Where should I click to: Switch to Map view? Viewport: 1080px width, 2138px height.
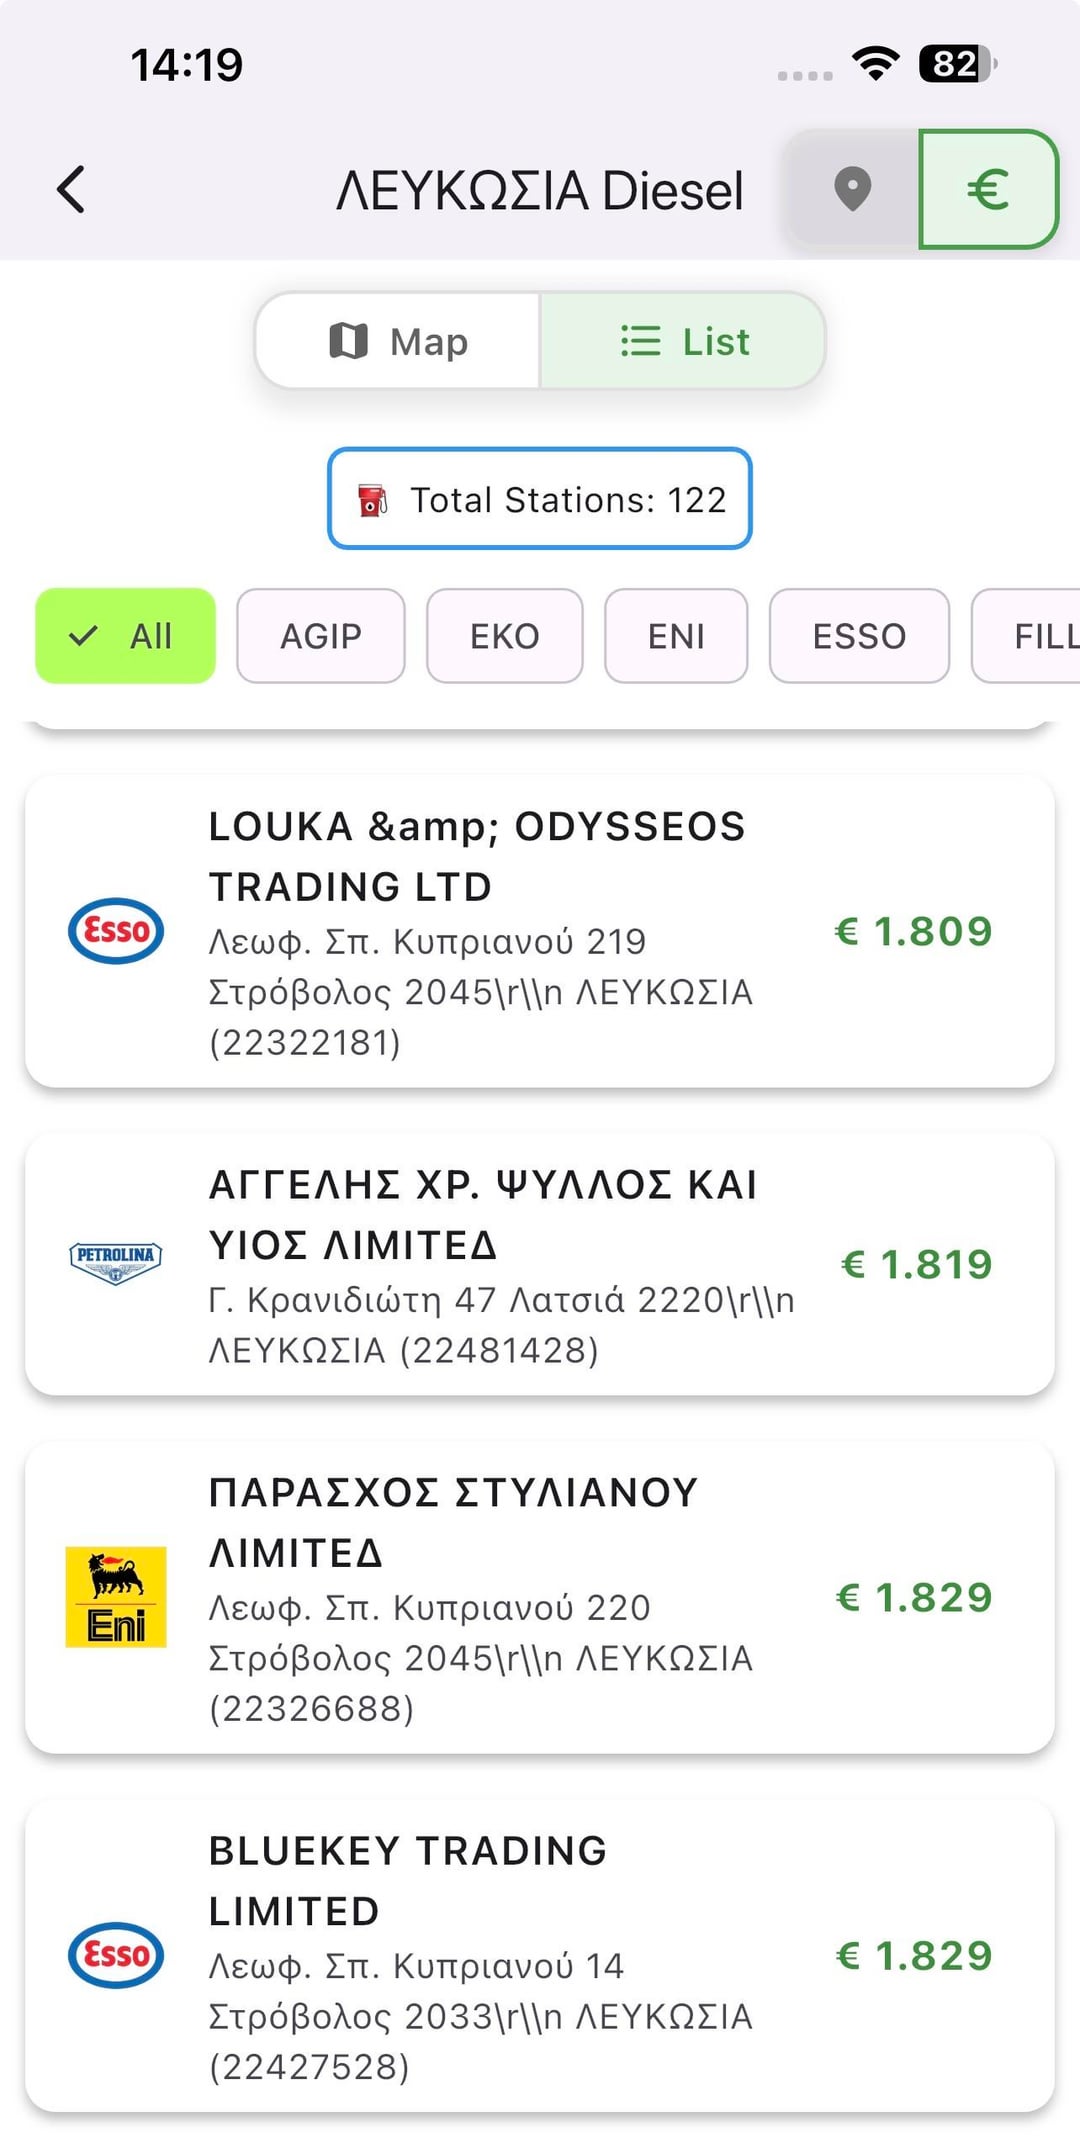[398, 341]
